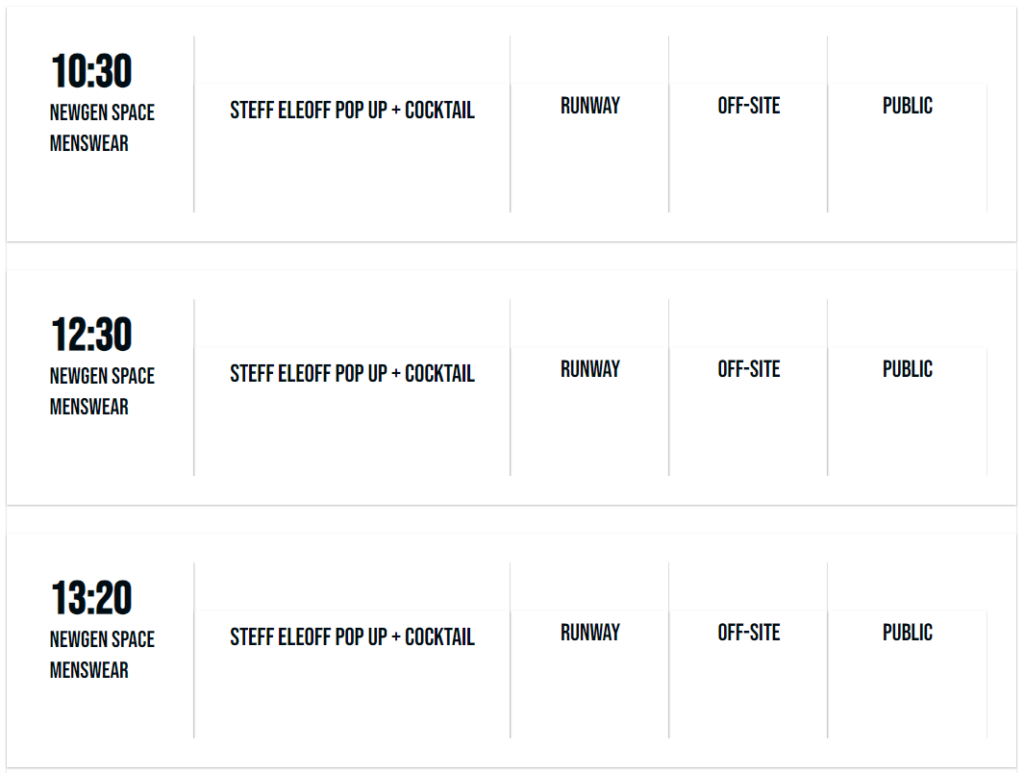Click the 10:30 time heading
This screenshot has width=1024, height=773.
click(x=91, y=72)
